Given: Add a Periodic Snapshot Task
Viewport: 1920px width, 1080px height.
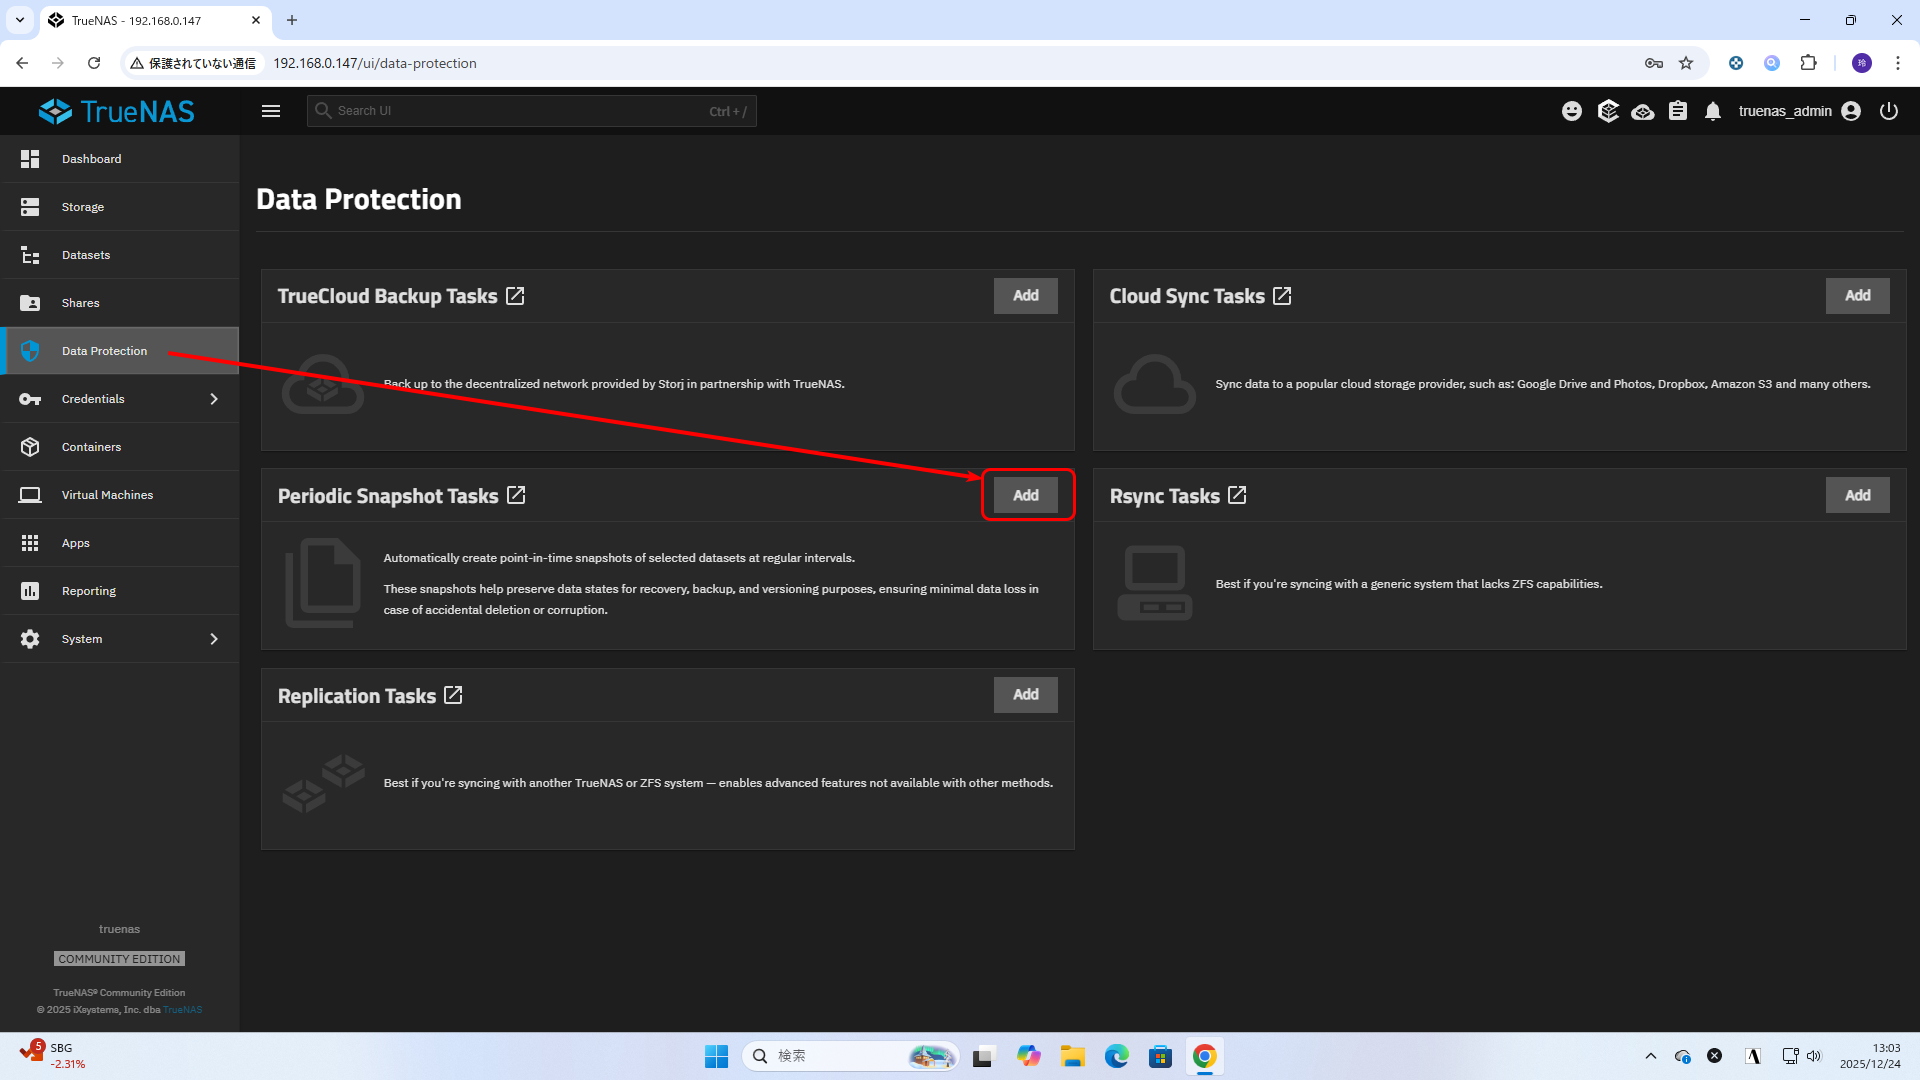Looking at the screenshot, I should tap(1026, 495).
